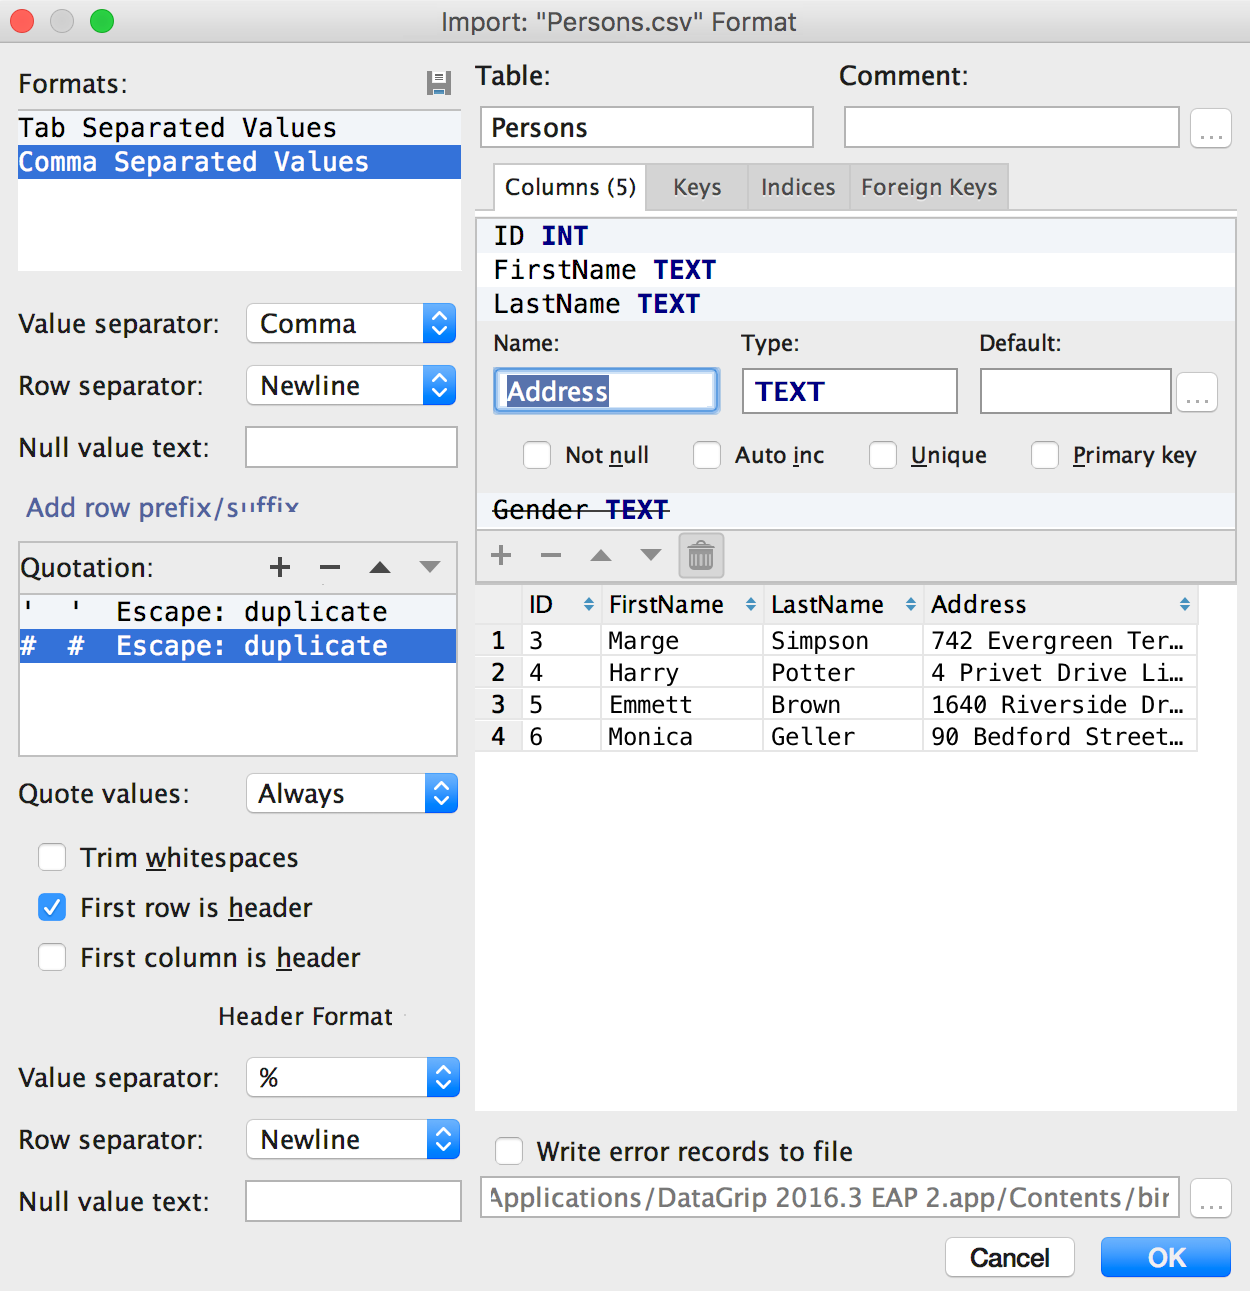The image size is (1250, 1291).
Task: Click the save formats floppy disk icon
Action: pos(438,83)
